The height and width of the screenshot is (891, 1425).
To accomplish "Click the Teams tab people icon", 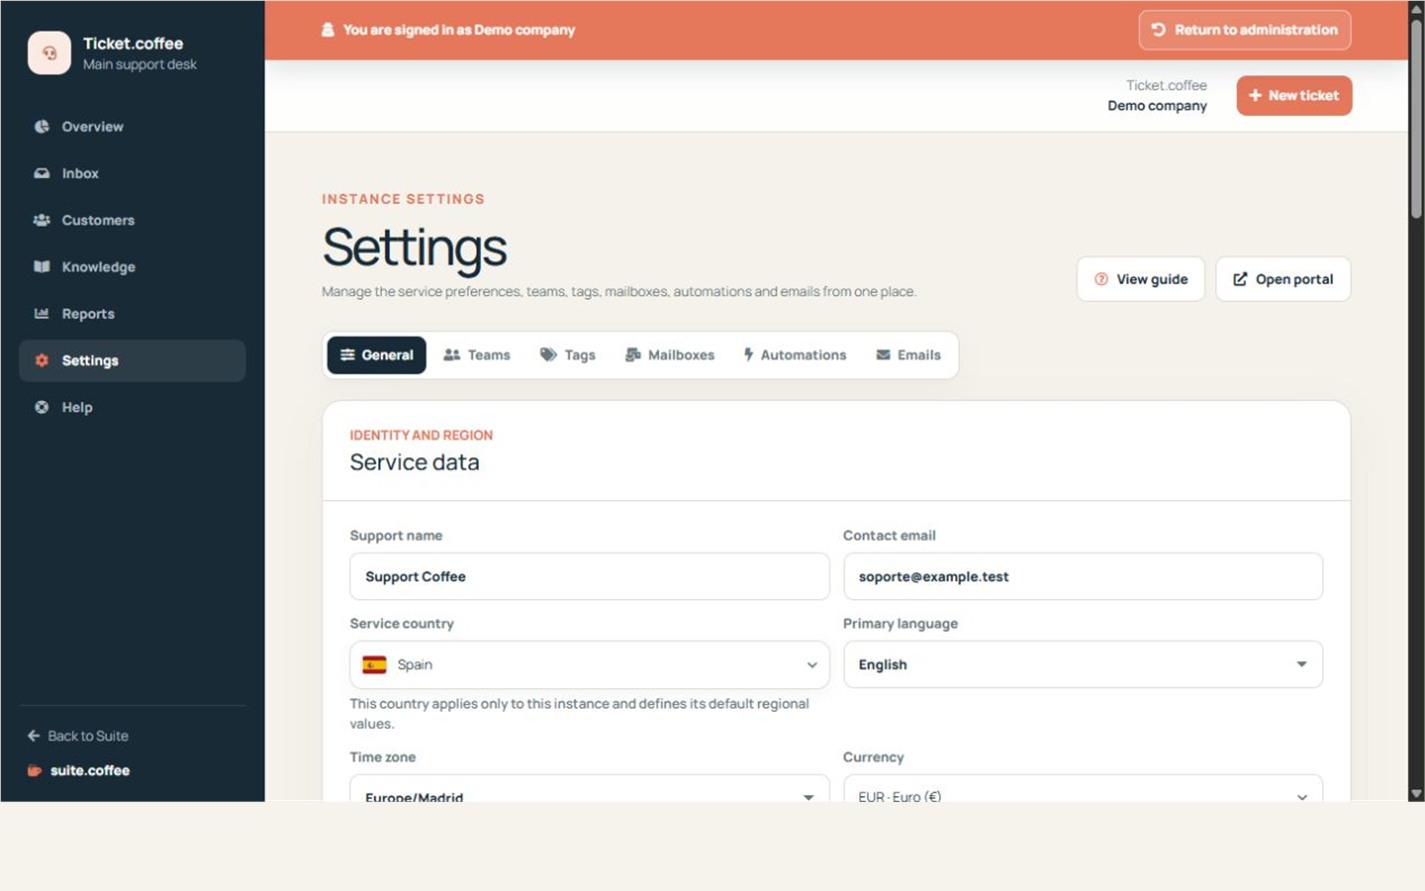I will (452, 355).
